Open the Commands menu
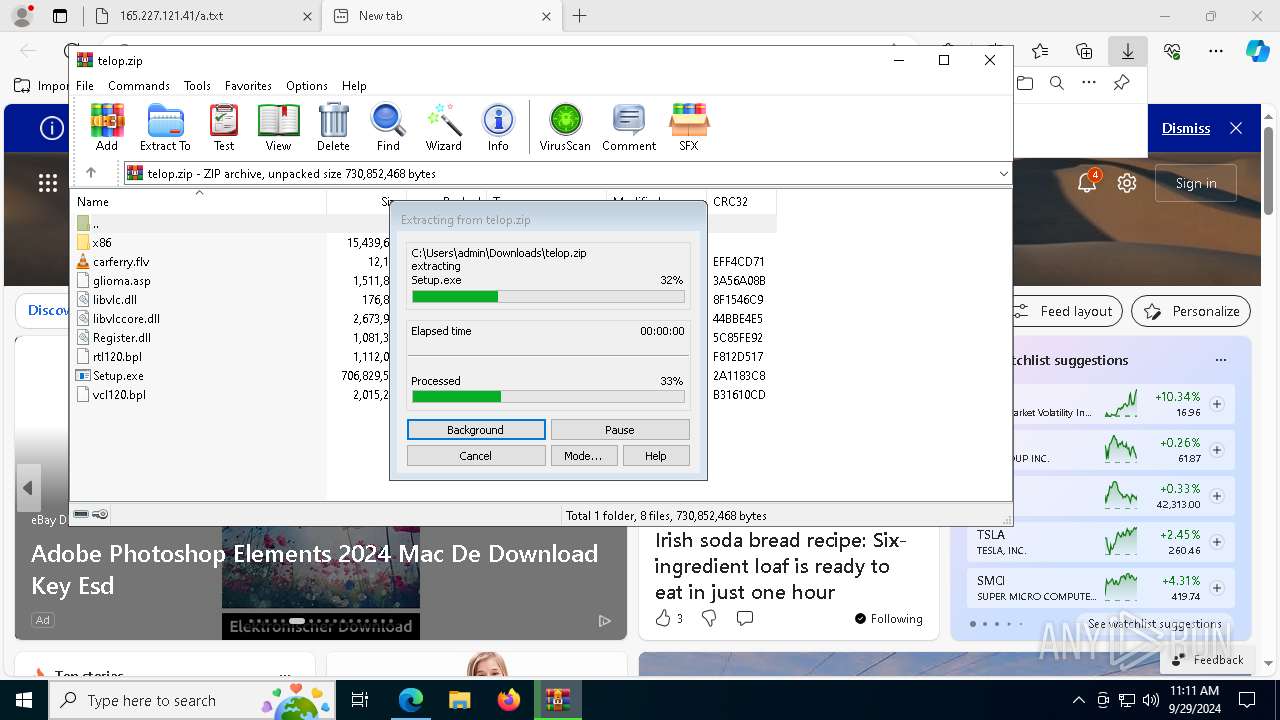This screenshot has width=1280, height=720. tap(139, 86)
